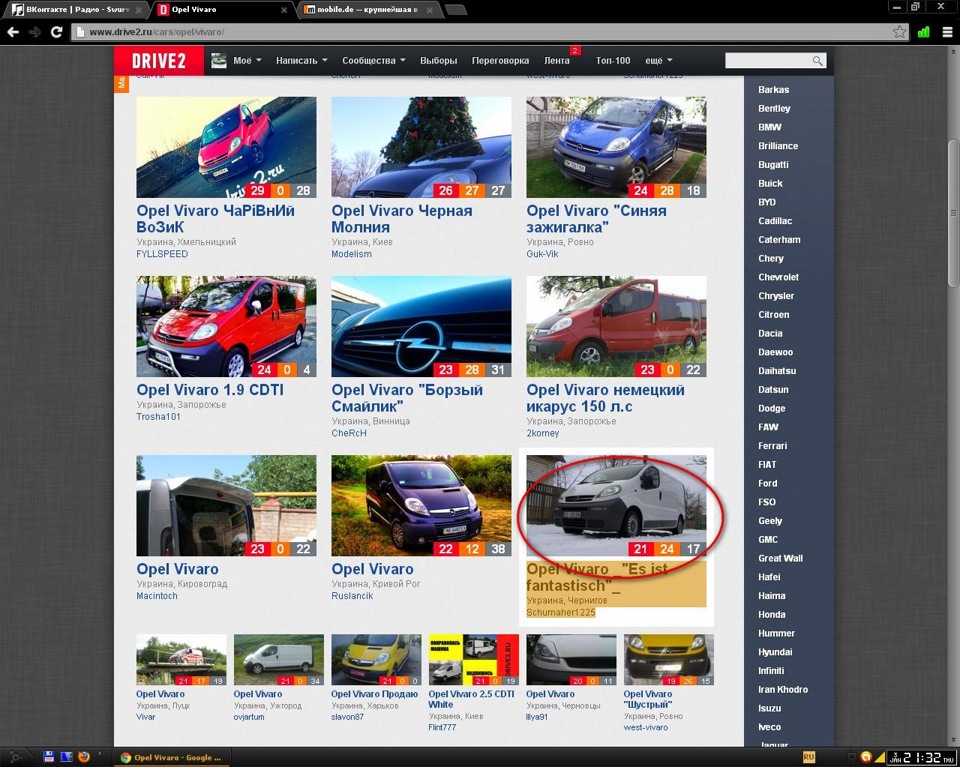Select Honda in the brands sidebar
Screen dimensions: 960x767
[x=771, y=615]
